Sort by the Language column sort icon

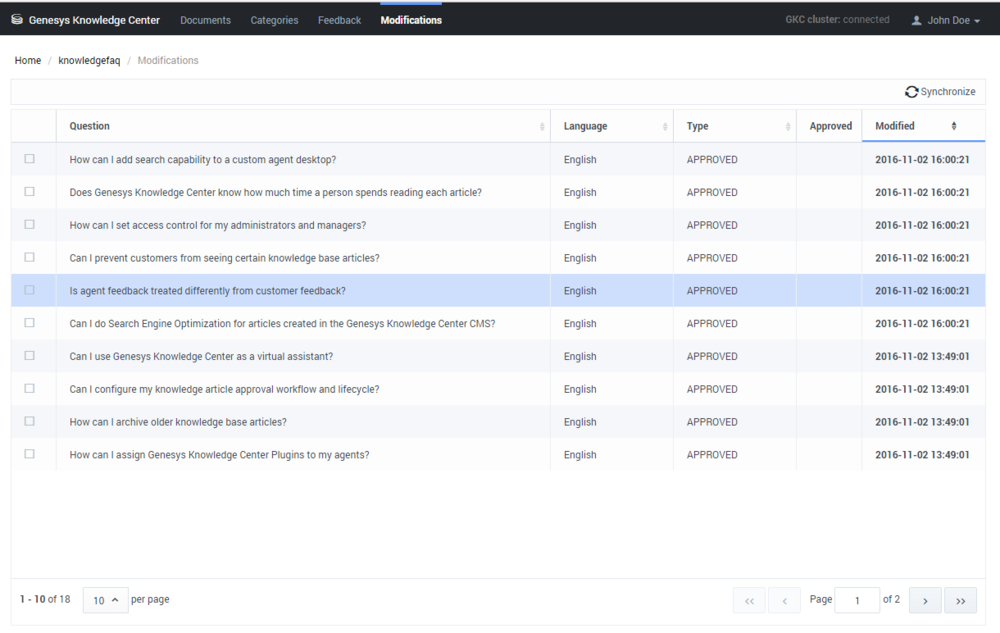pos(665,127)
